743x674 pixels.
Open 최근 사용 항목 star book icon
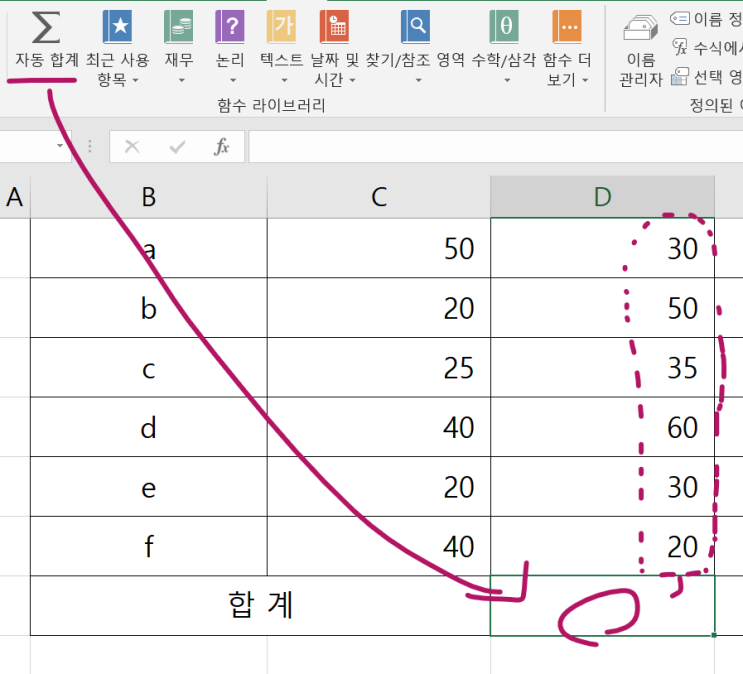[117, 27]
